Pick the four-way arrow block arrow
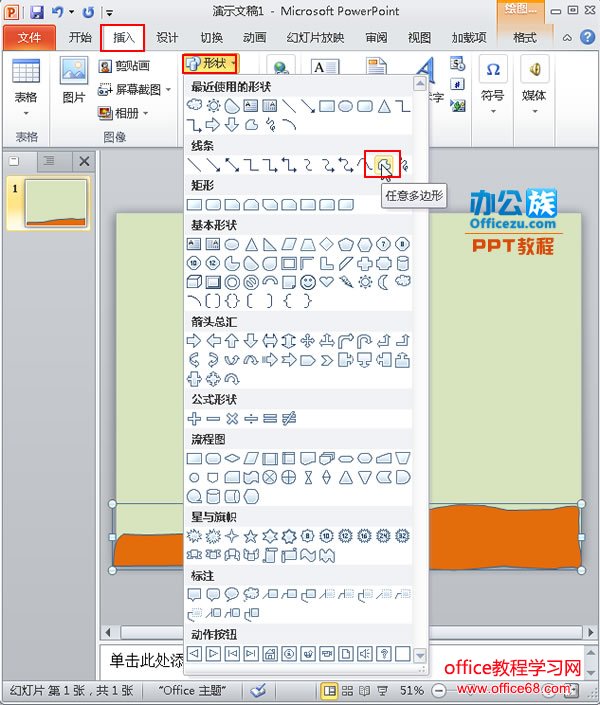This screenshot has width=600, height=705. [x=308, y=341]
